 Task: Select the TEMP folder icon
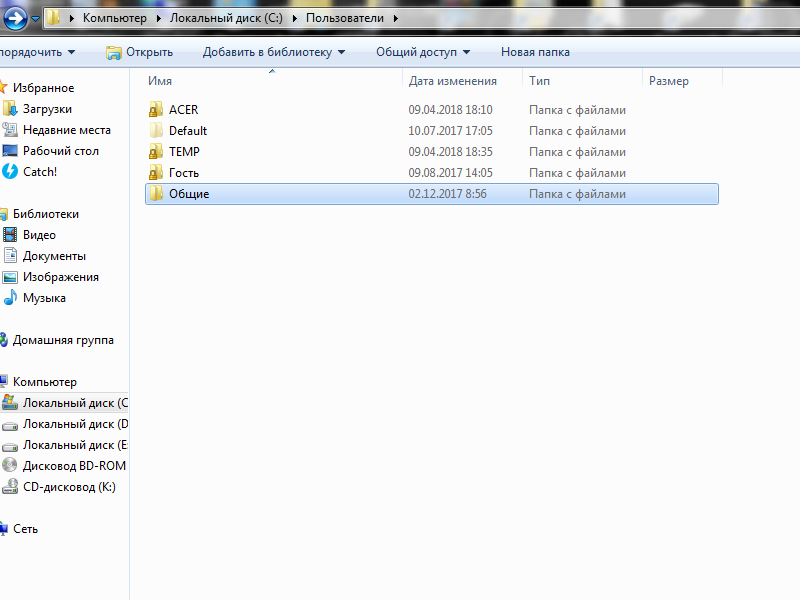coord(156,152)
